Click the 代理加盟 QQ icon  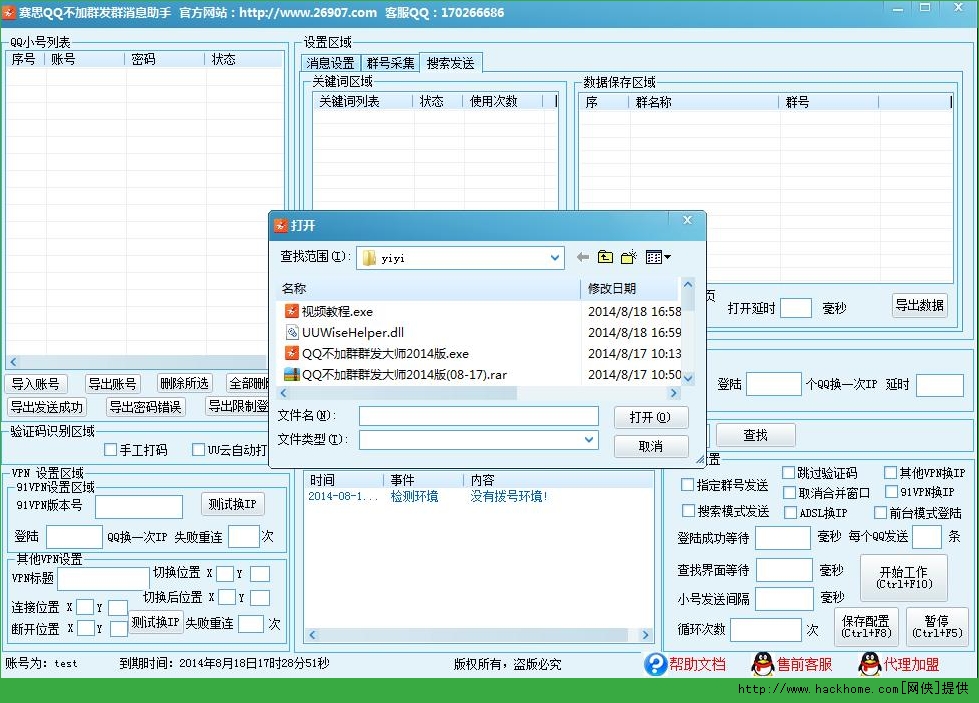(870, 663)
